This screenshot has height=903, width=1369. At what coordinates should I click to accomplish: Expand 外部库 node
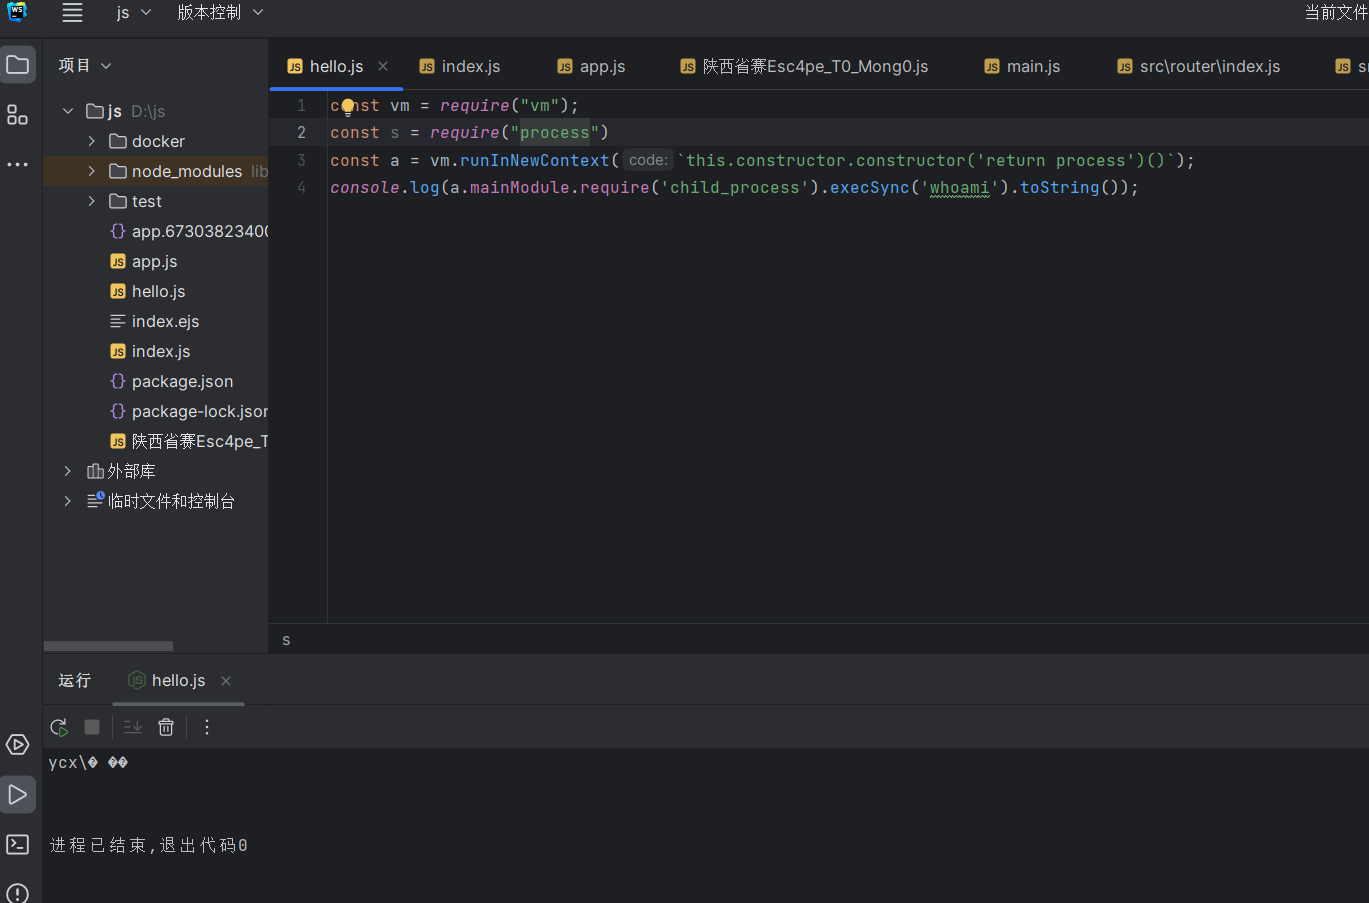[68, 471]
